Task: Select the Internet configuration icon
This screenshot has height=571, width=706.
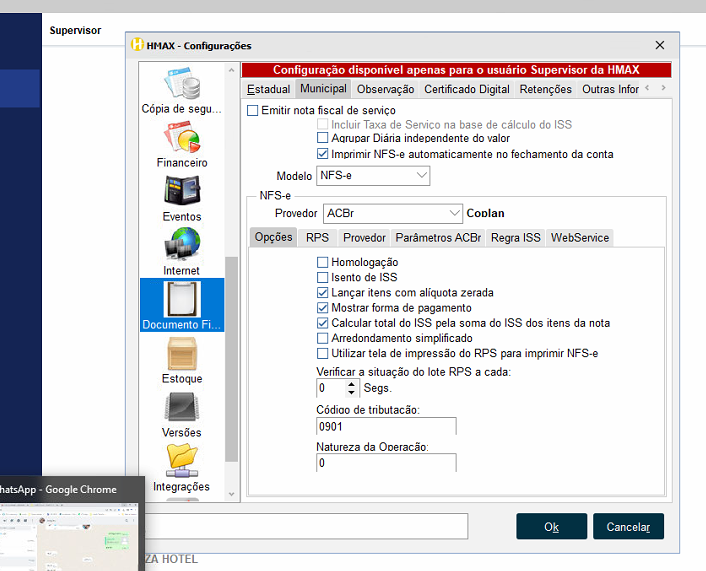Action: pyautogui.click(x=182, y=245)
